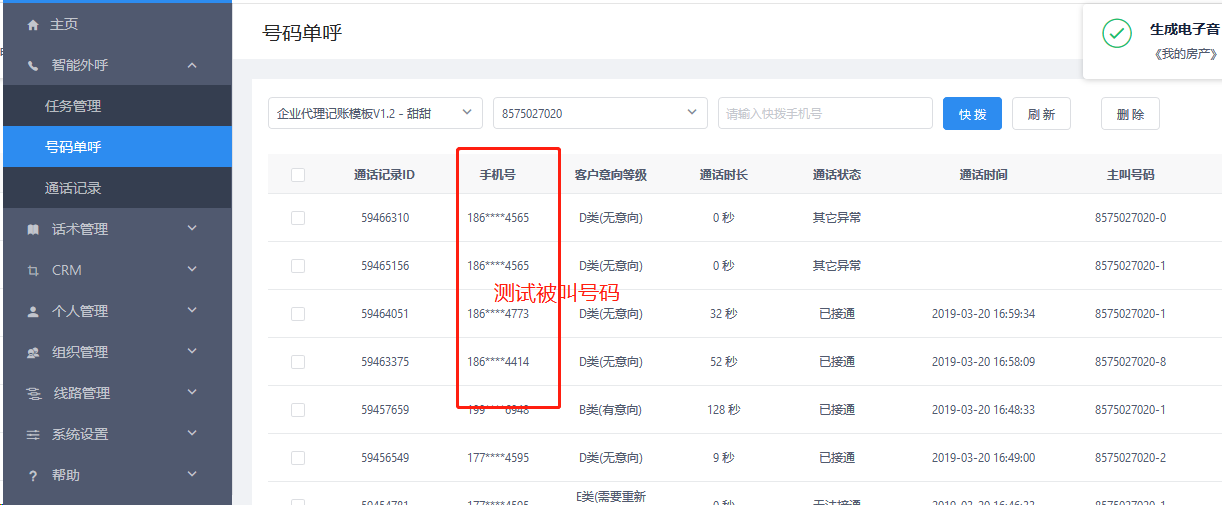
Task: Click the sliders icon beside 系统设置
Action: (x=33, y=434)
